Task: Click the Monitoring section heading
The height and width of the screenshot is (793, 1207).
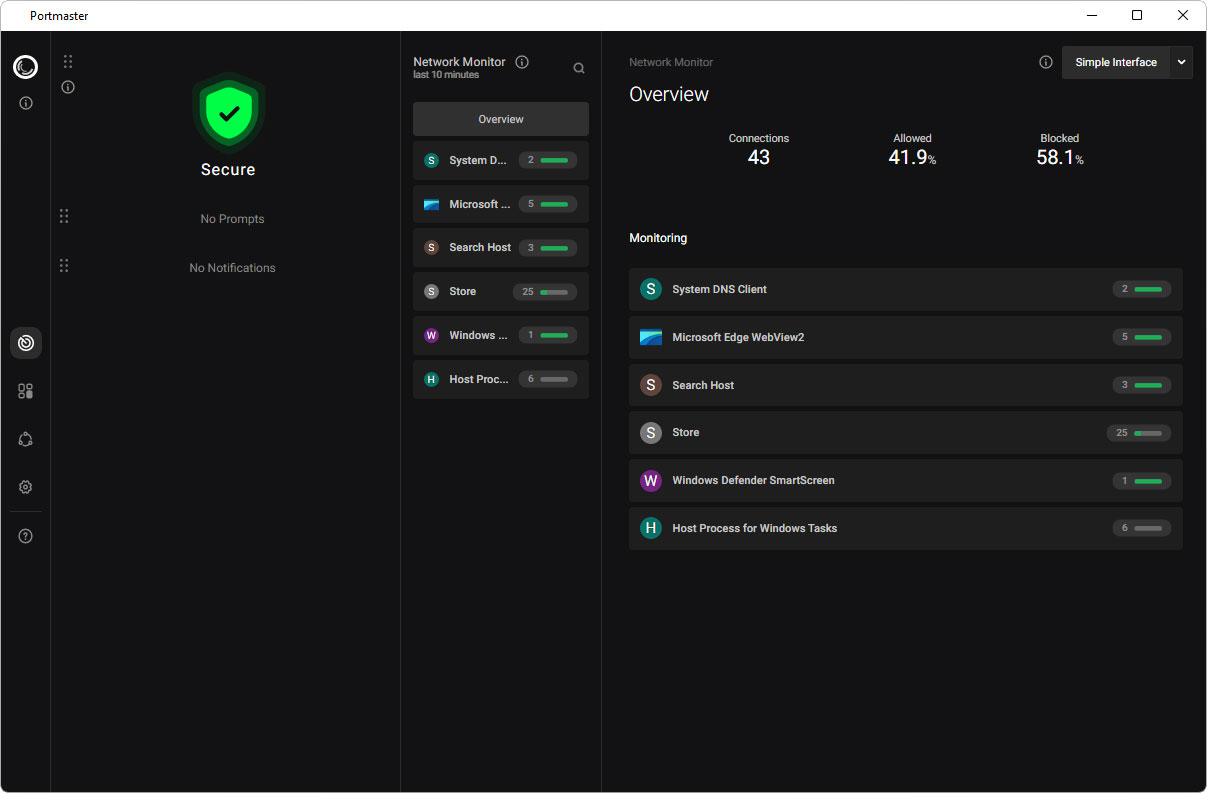Action: [658, 238]
